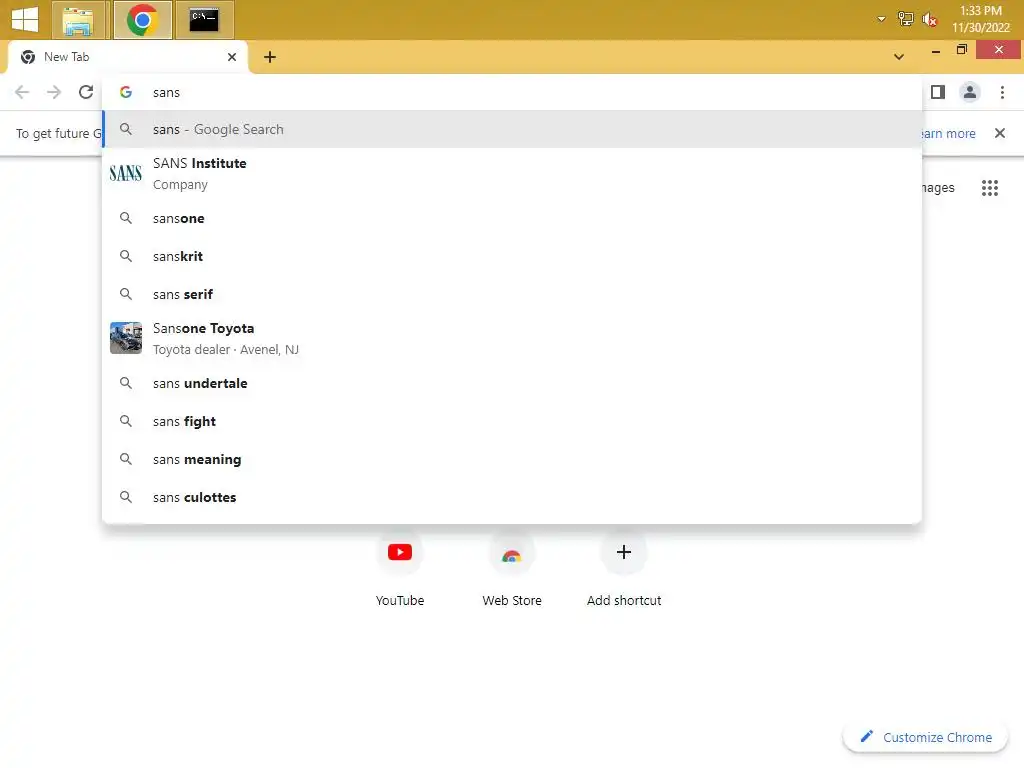Click the Web Store shortcut label text
Screen dimensions: 1024x768
coord(512,600)
